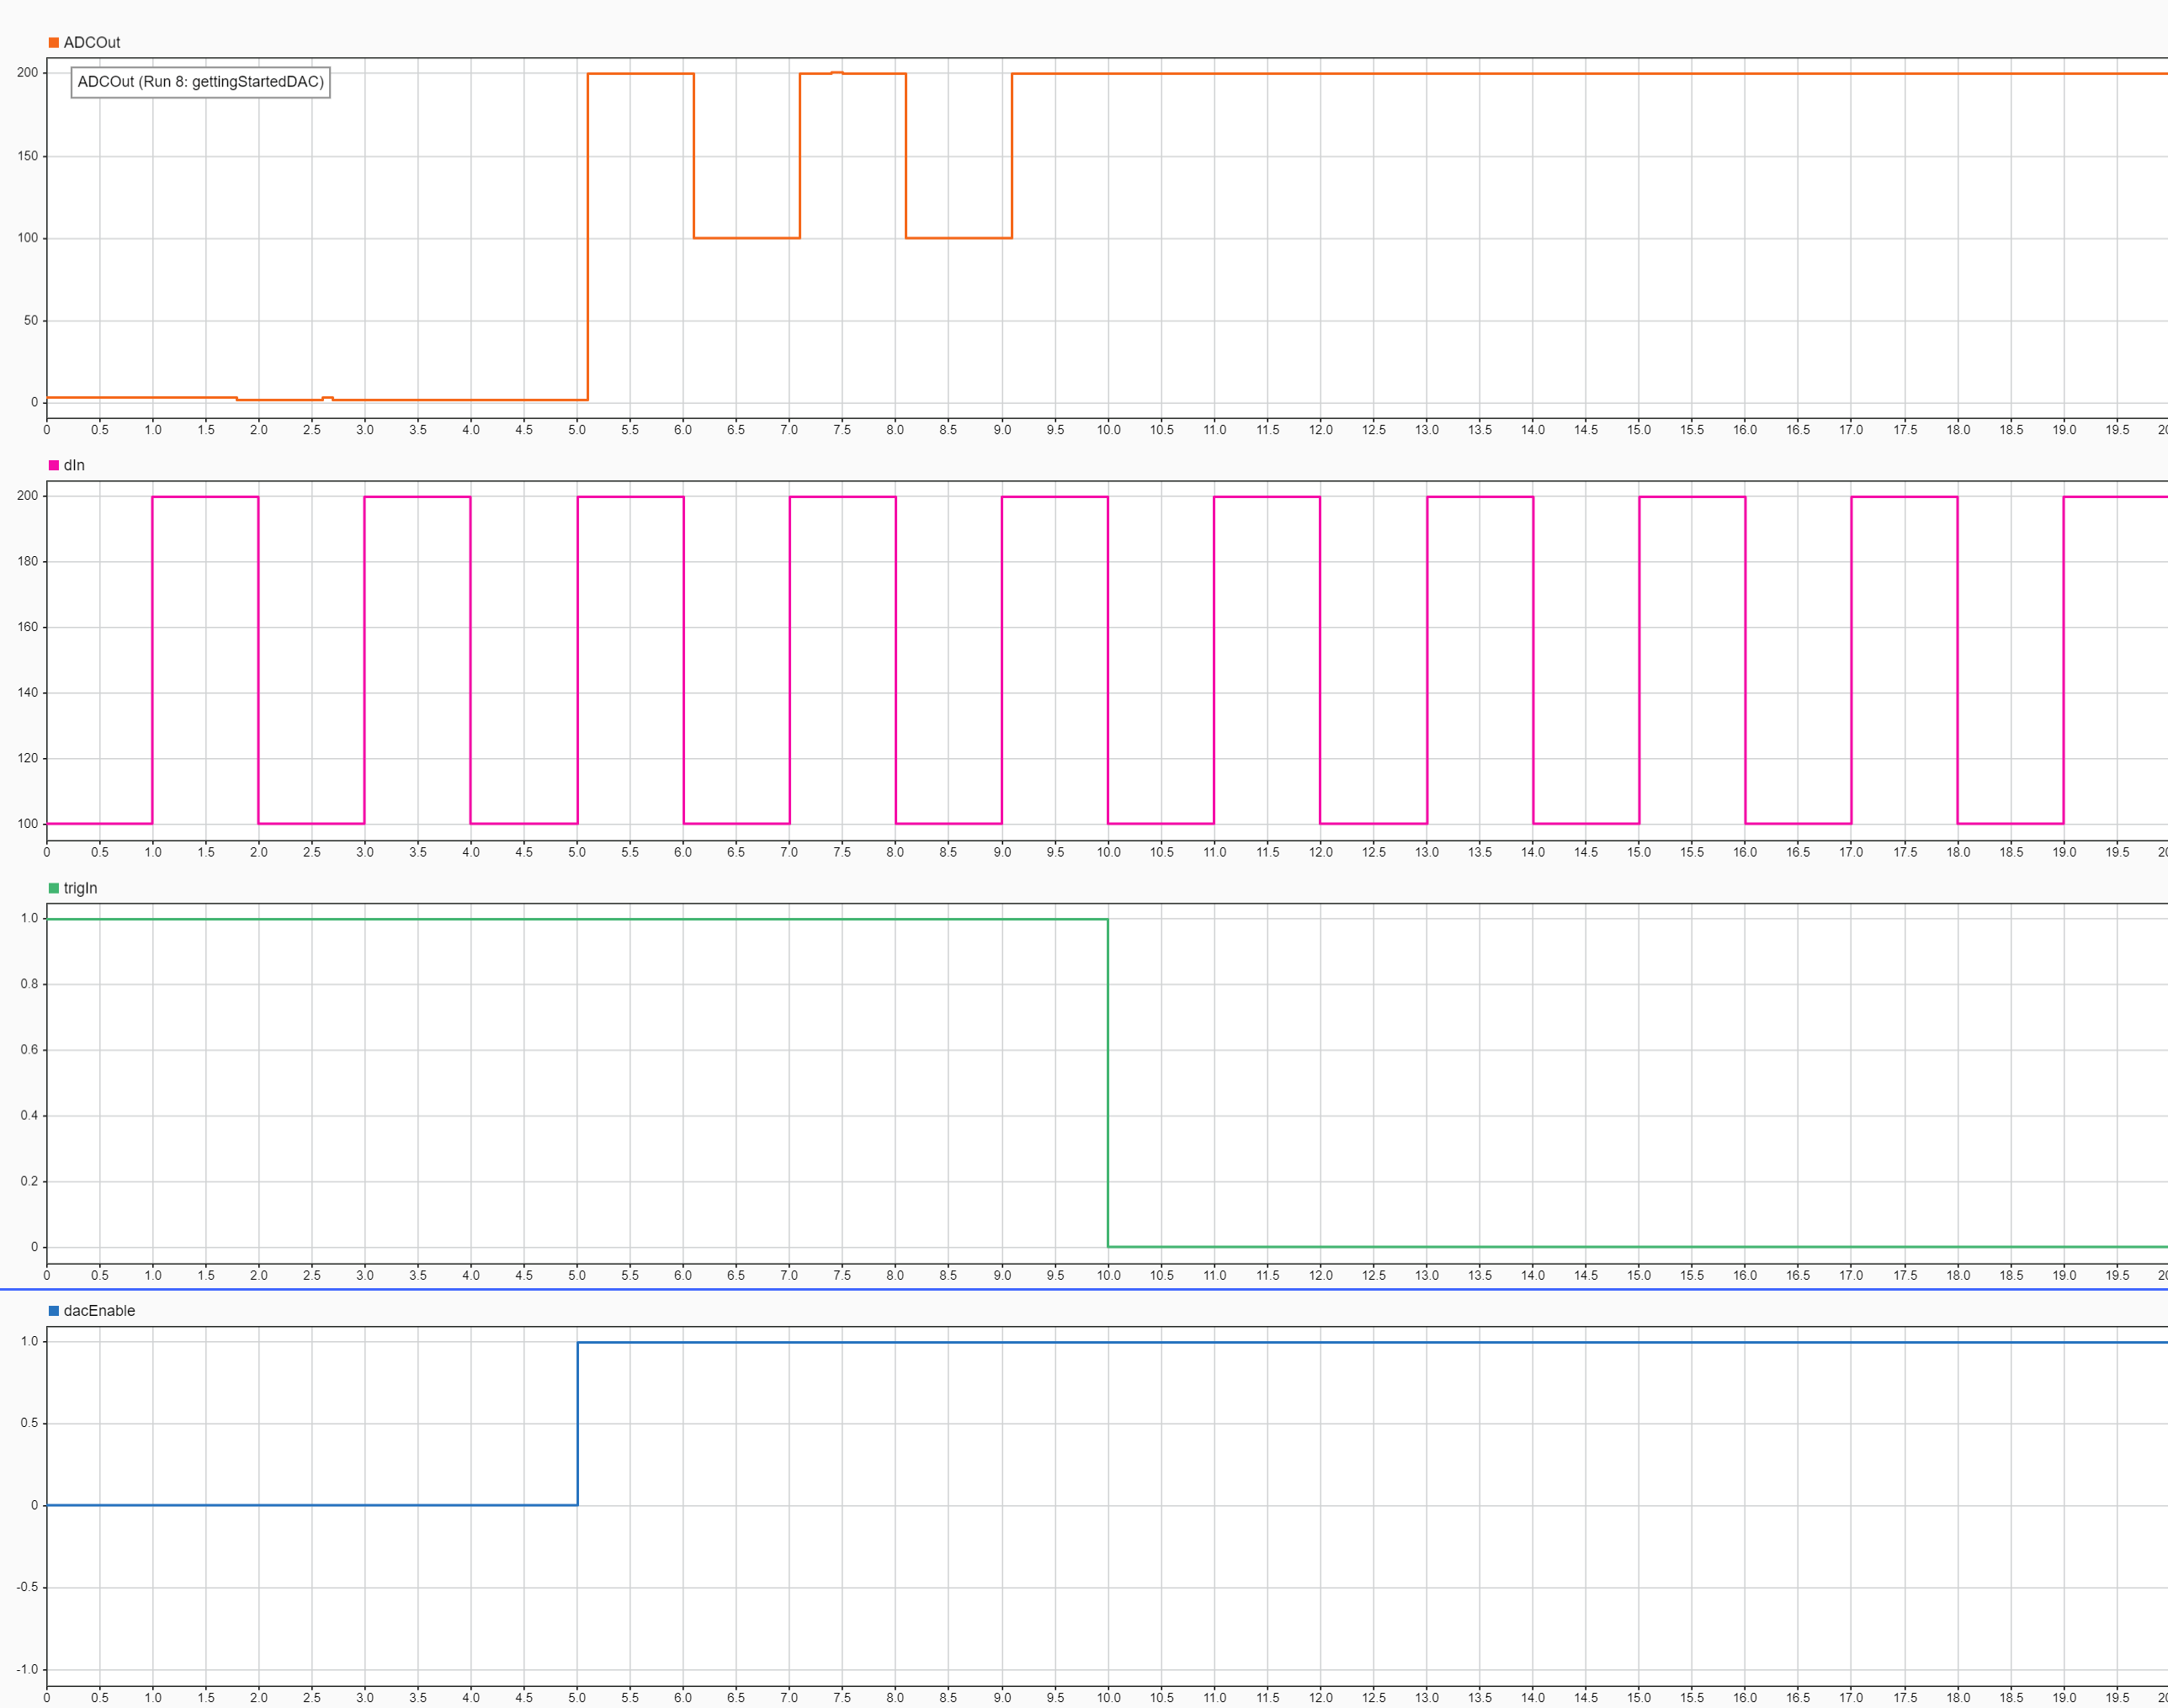Click trigIn falling edge at time 10.0
Image resolution: width=2168 pixels, height=1708 pixels.
click(1108, 1083)
